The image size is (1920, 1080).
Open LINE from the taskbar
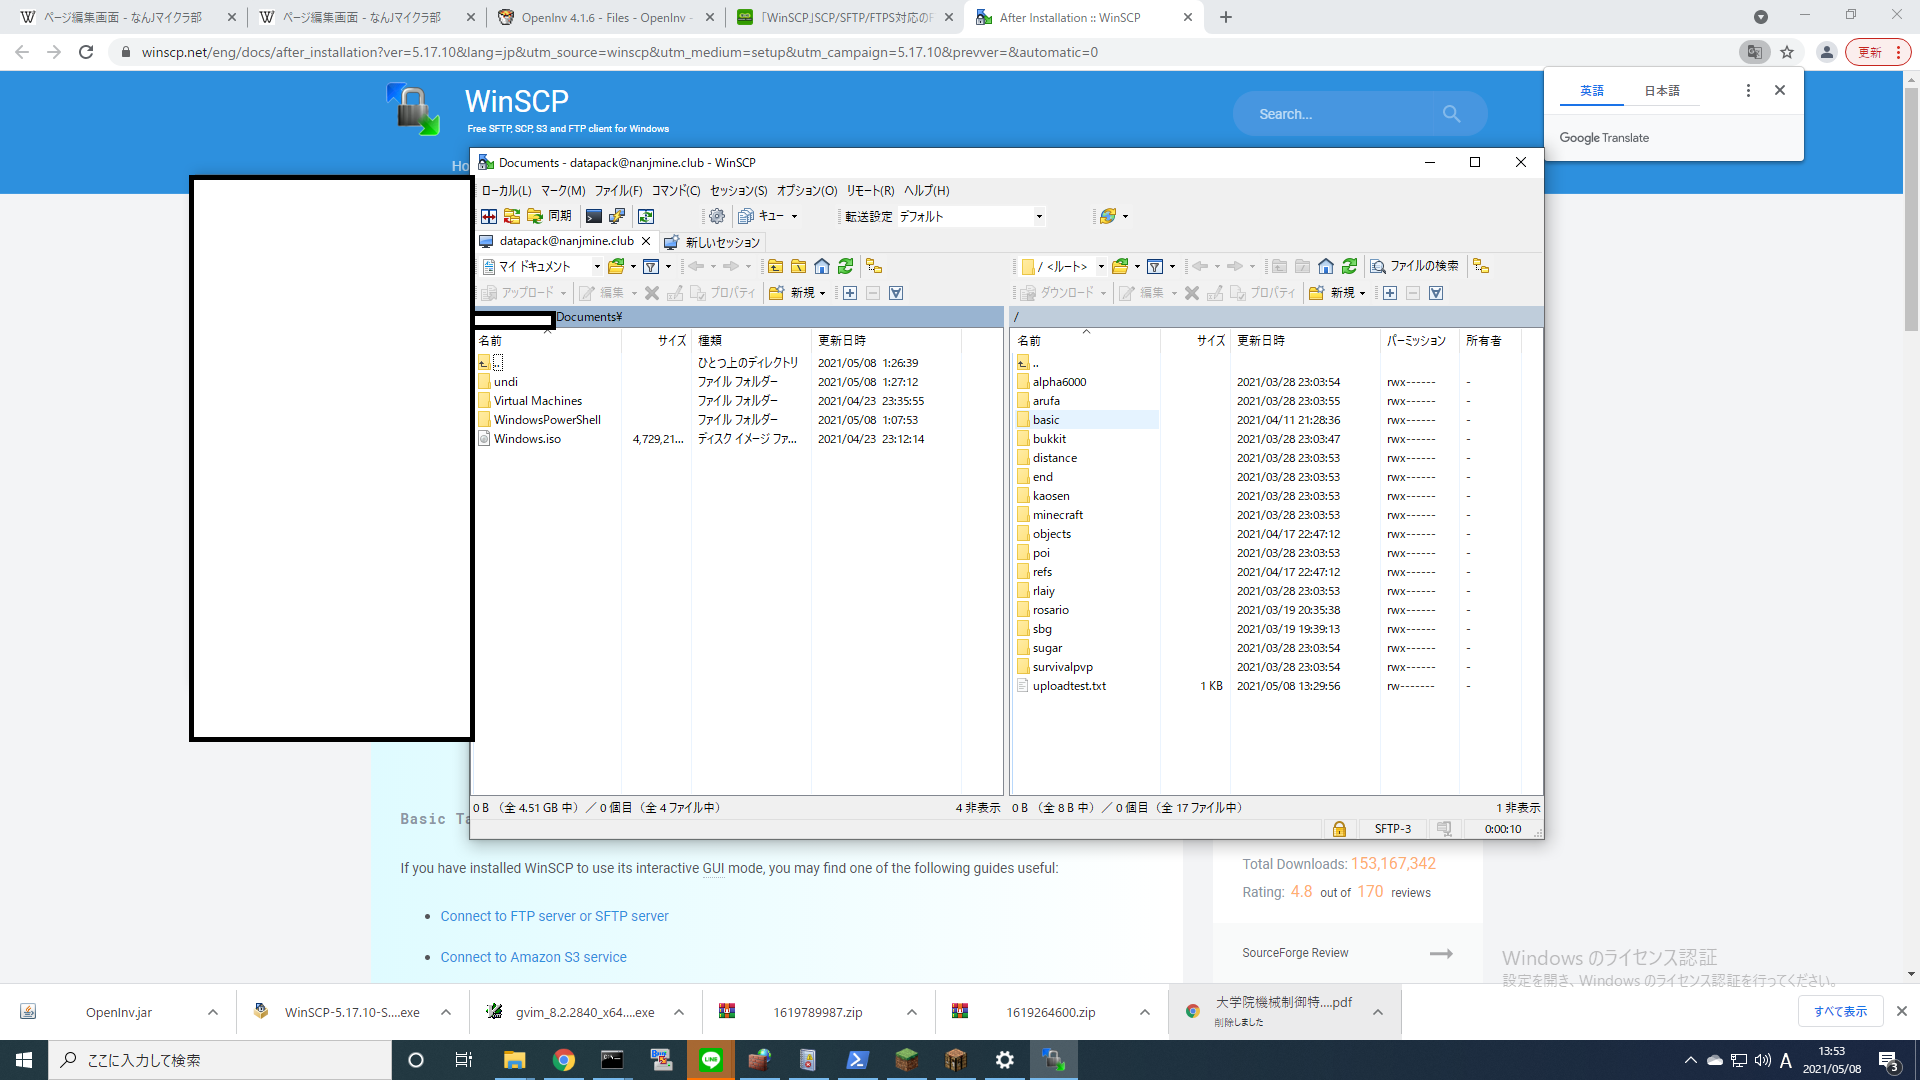point(711,1060)
